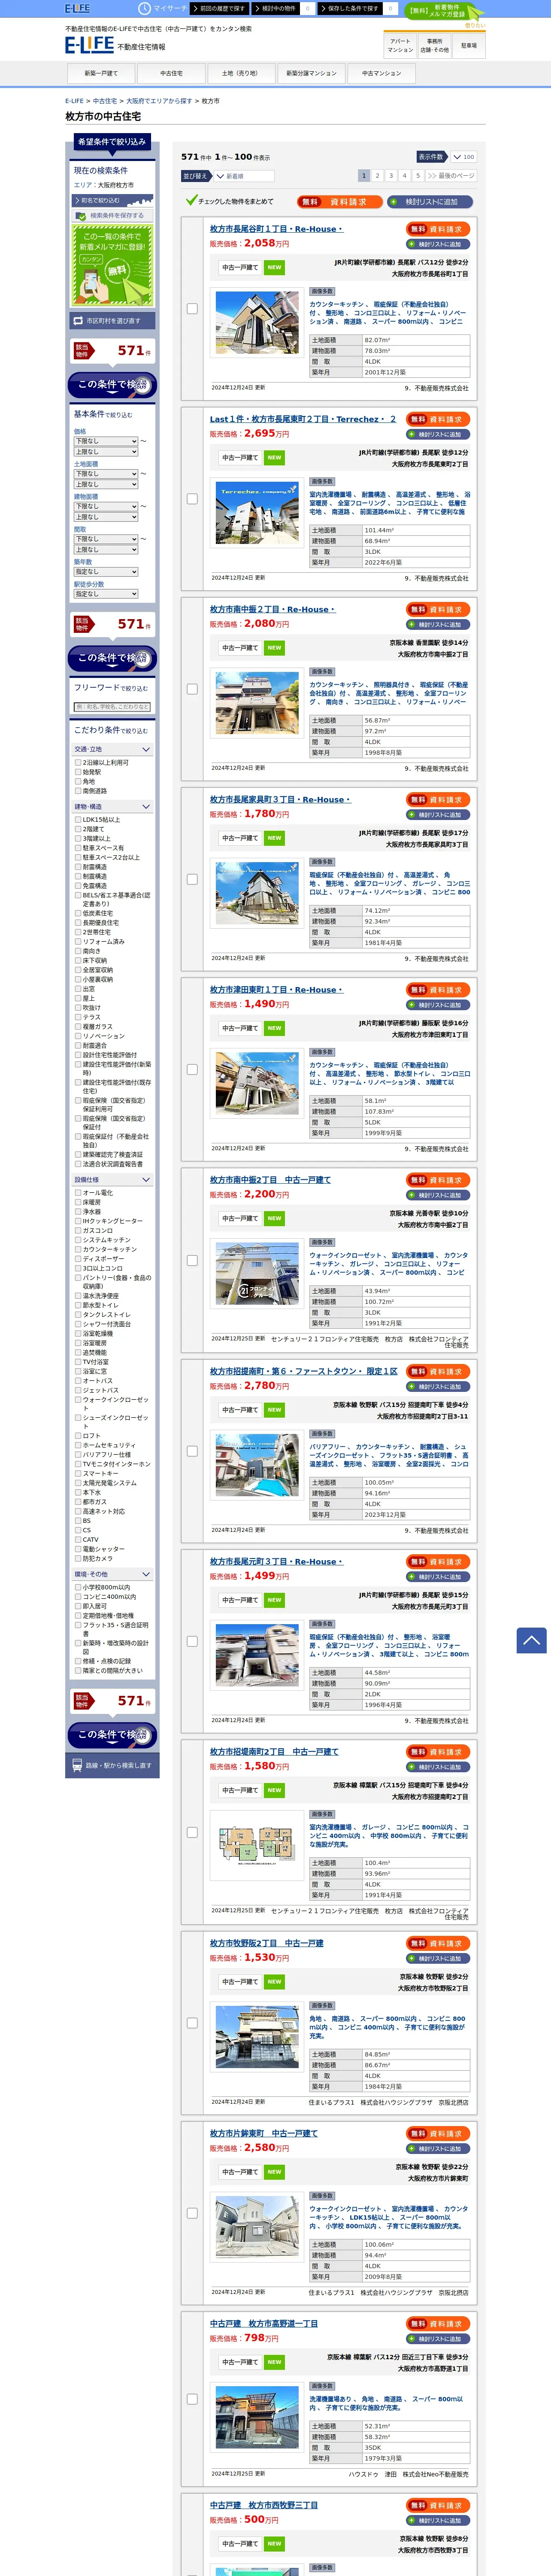Screen dimensions: 551x2576
Task: Open listing title 枚方市南中振2丁目・Re-House
Action: pyautogui.click(x=273, y=609)
